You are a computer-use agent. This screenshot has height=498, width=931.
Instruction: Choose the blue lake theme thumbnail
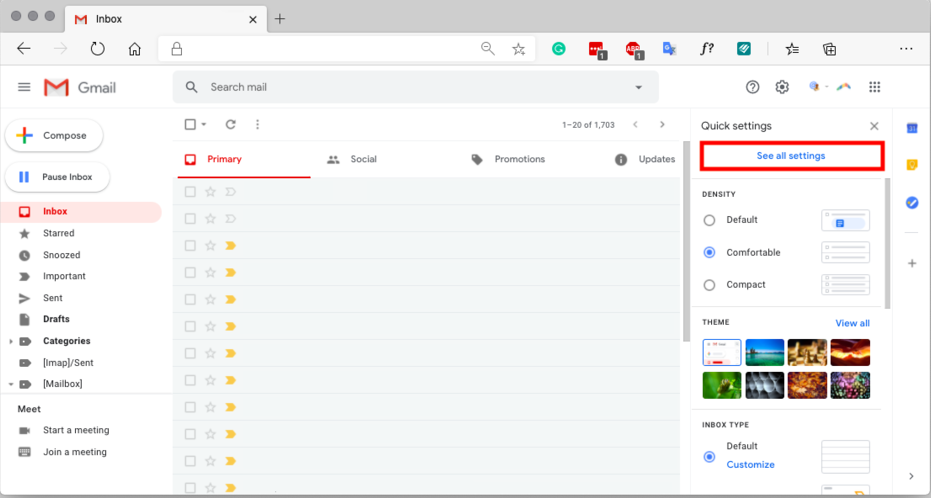[x=765, y=353]
